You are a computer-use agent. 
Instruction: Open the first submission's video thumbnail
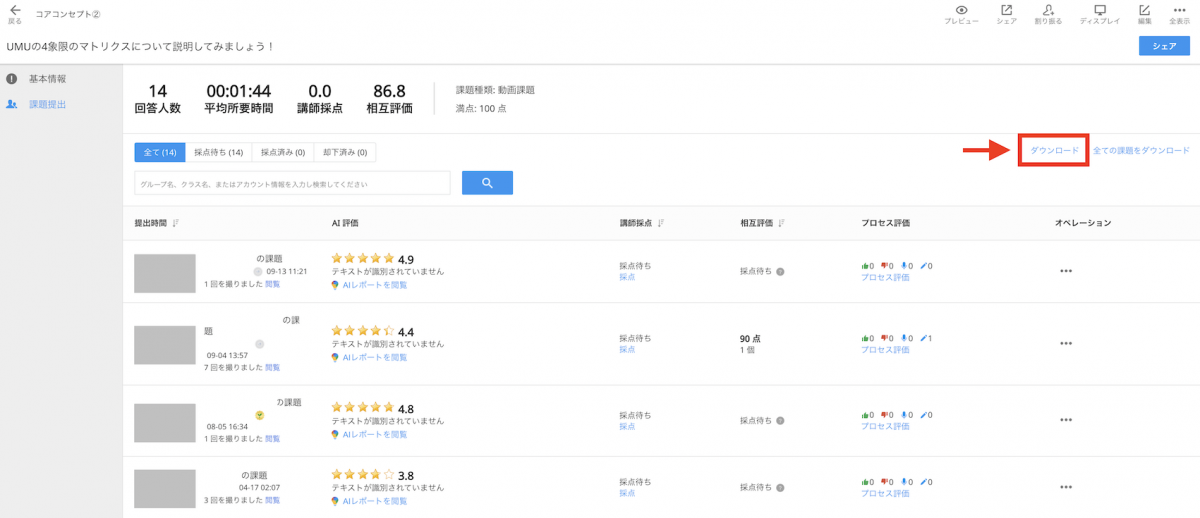[164, 273]
